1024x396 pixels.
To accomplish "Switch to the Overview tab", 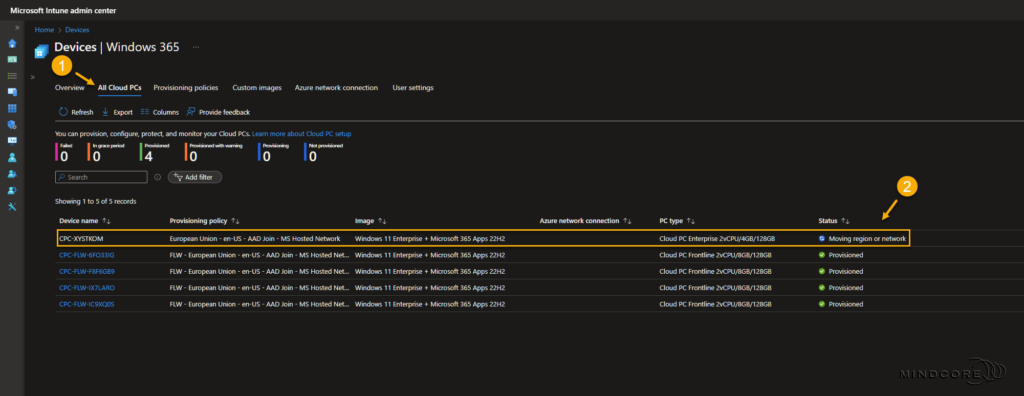I will tap(70, 88).
